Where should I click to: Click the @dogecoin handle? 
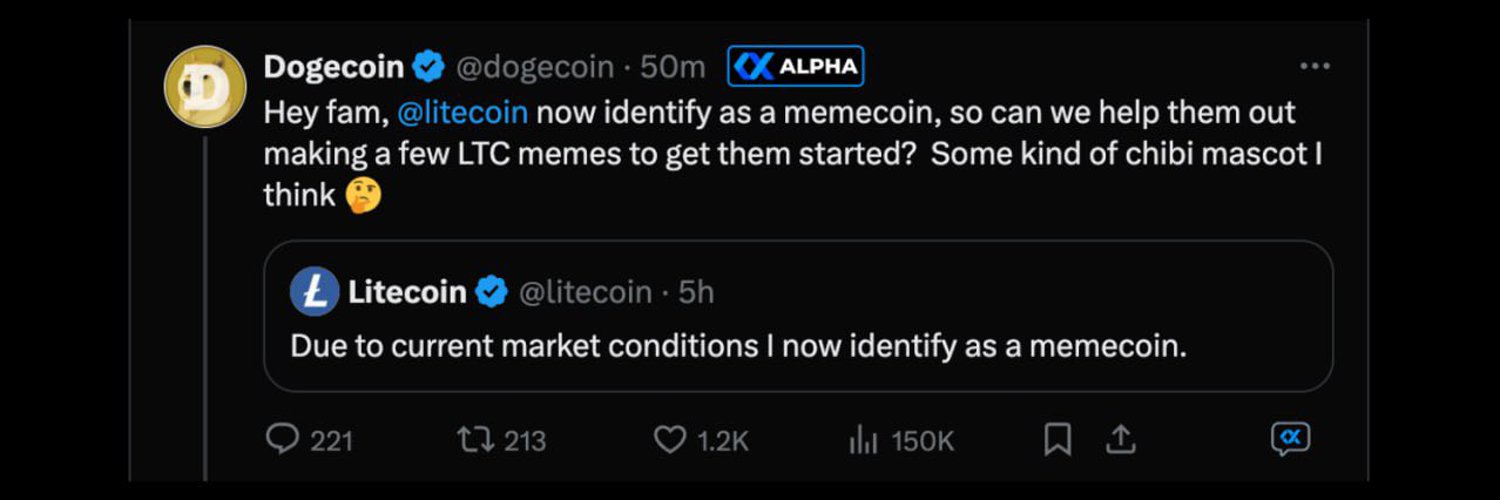pos(534,67)
